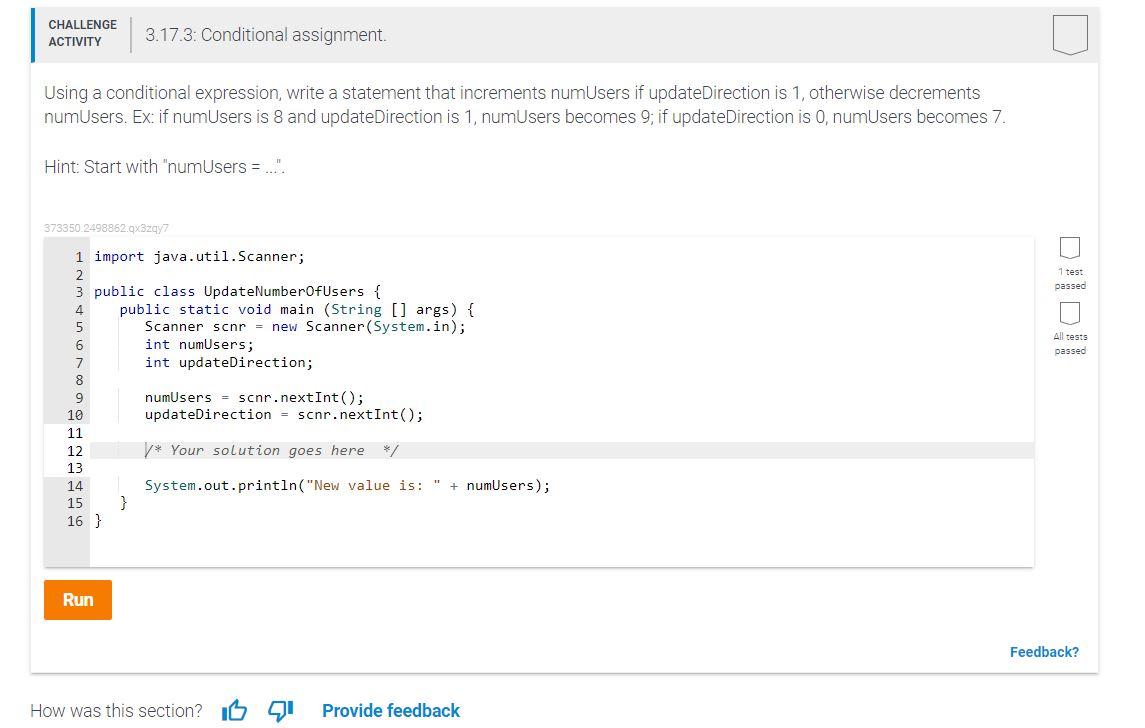The image size is (1145, 728).
Task: Open the "Provide feedback" link
Action: pyautogui.click(x=391, y=711)
